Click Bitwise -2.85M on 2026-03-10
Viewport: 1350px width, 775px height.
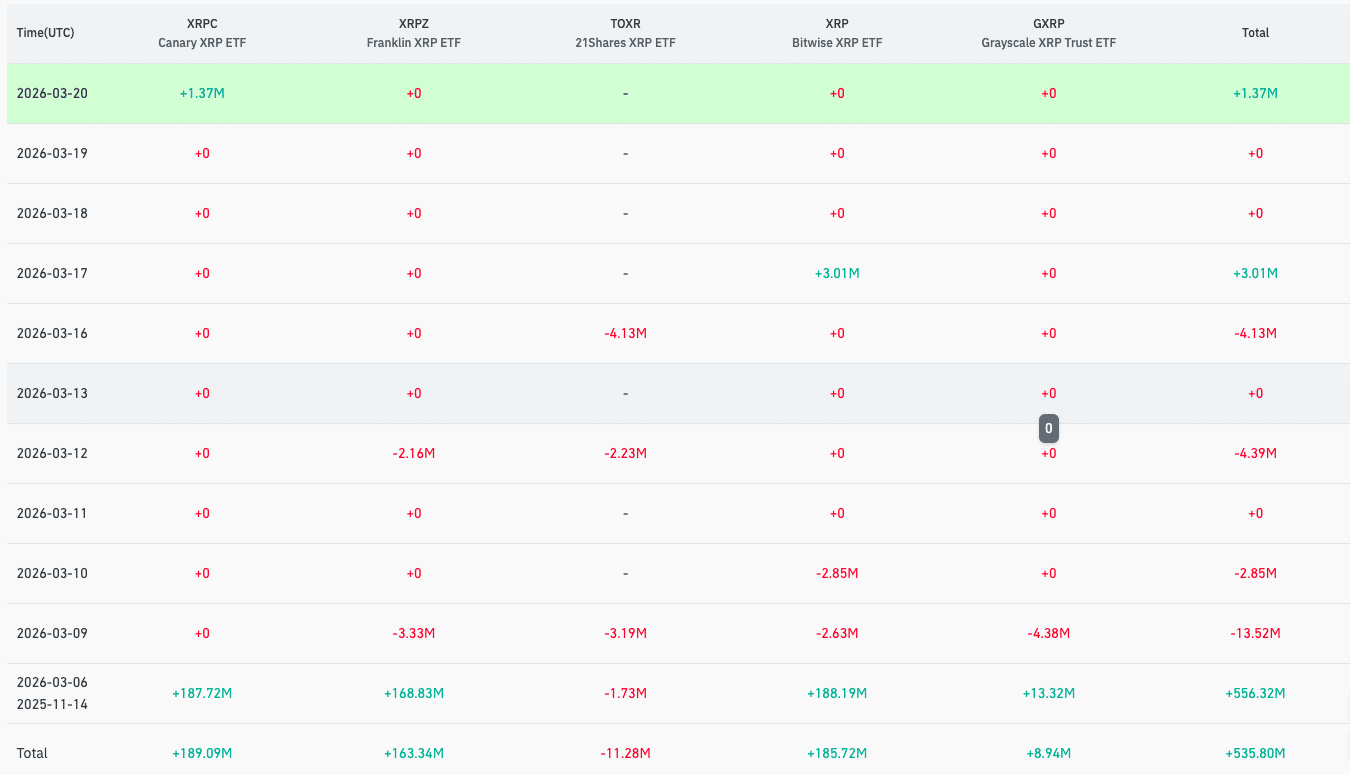pyautogui.click(x=837, y=573)
